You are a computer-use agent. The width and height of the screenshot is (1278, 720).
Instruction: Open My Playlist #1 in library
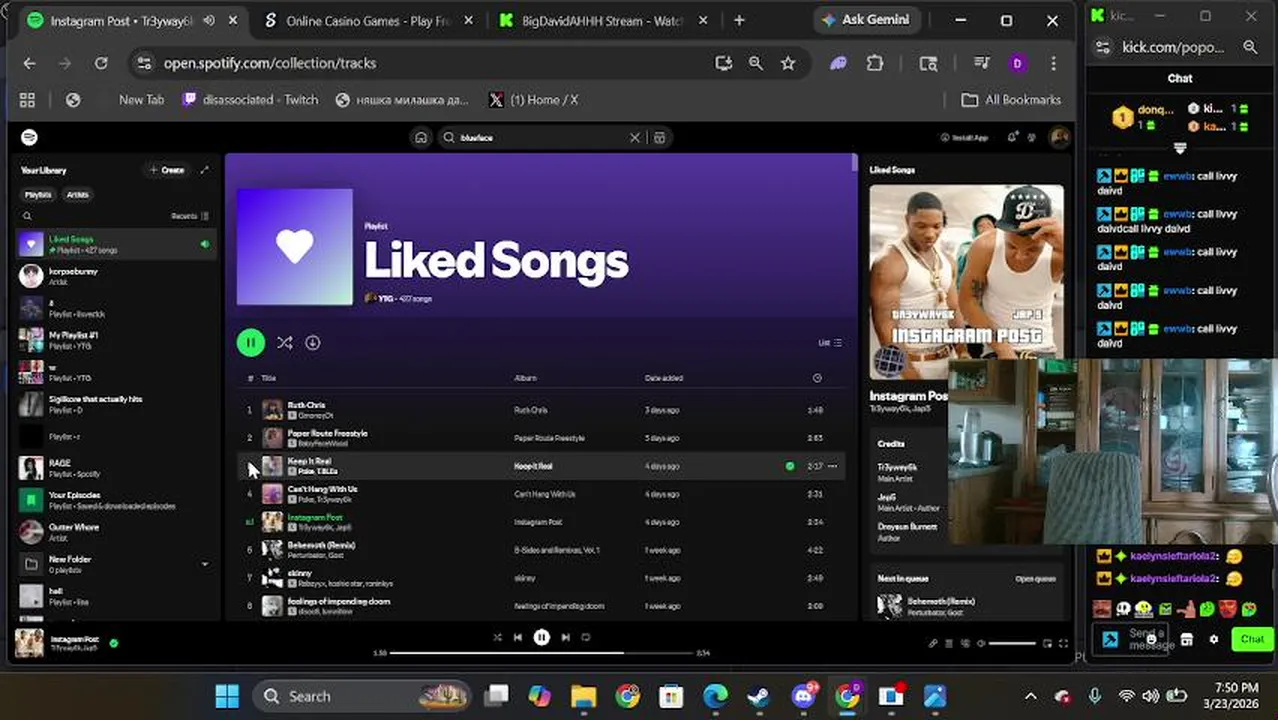point(116,340)
